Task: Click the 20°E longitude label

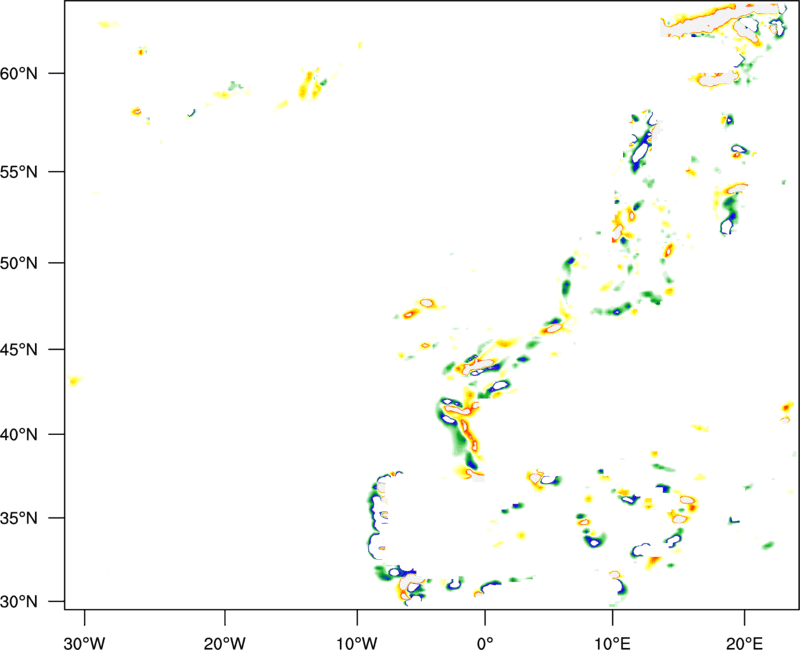Action: click(744, 643)
